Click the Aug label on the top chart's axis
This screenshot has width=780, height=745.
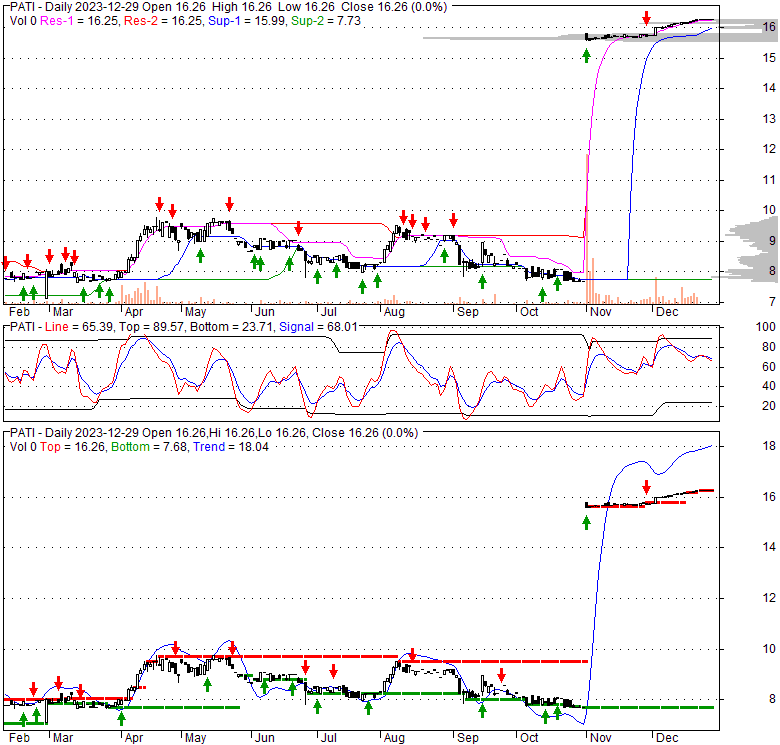click(x=394, y=312)
